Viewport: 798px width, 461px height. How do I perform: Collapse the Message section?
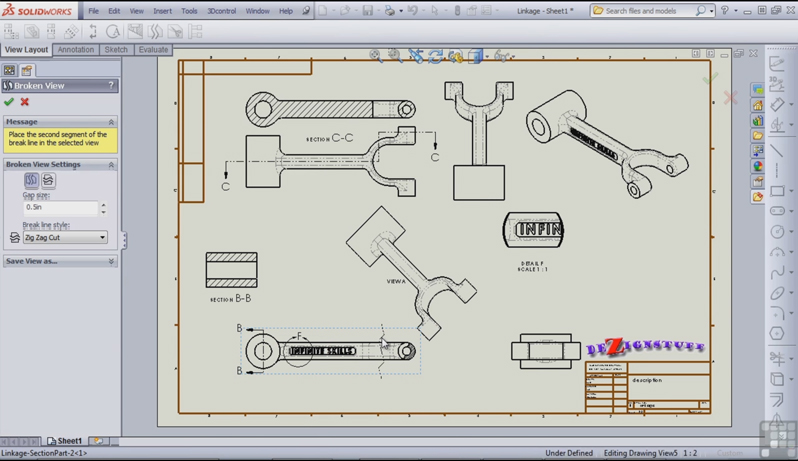[111, 122]
